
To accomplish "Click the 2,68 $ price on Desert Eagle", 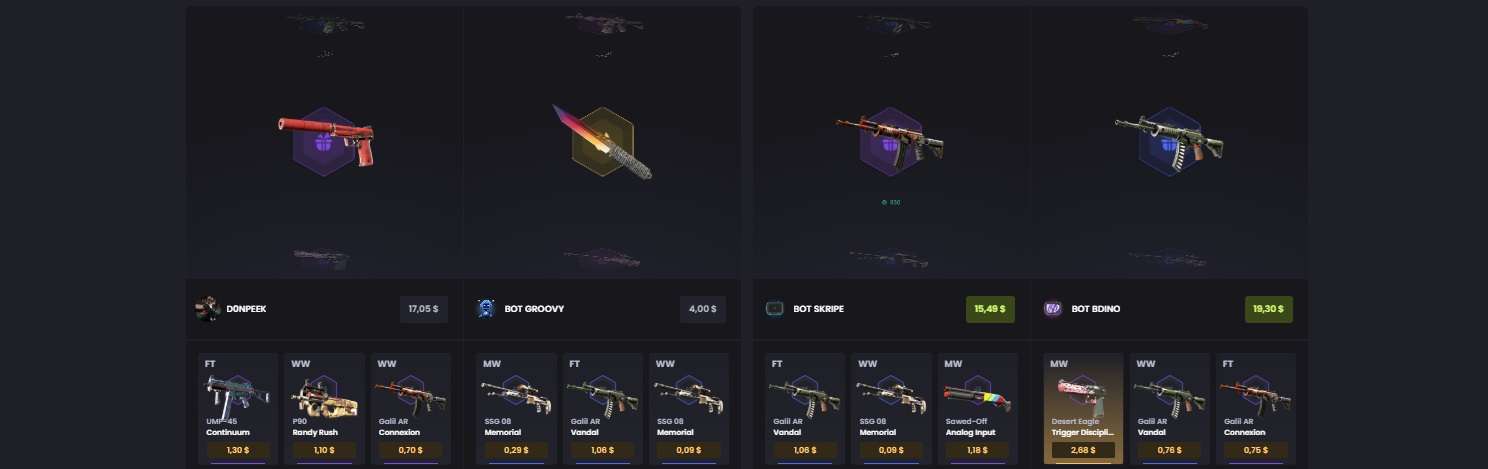I will [1083, 450].
